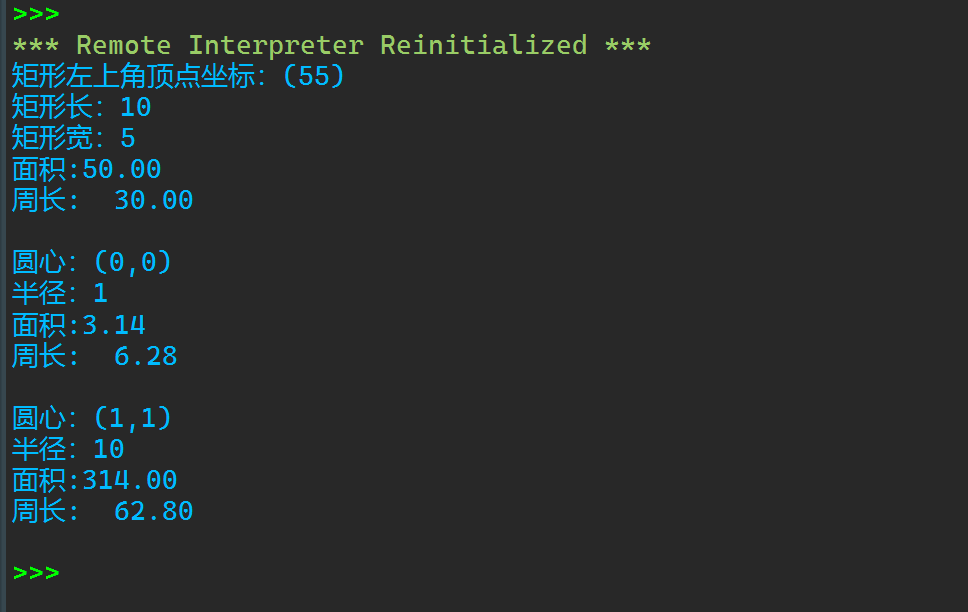The width and height of the screenshot is (968, 612).
Task: Click the Remote Interpreter Reinitialized message
Action: coord(331,45)
